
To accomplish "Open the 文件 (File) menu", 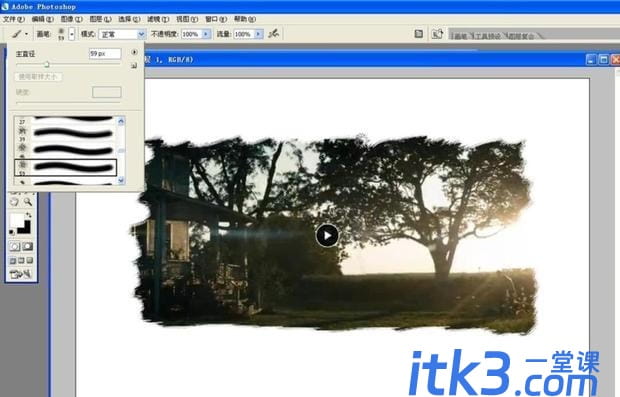I will point(14,19).
